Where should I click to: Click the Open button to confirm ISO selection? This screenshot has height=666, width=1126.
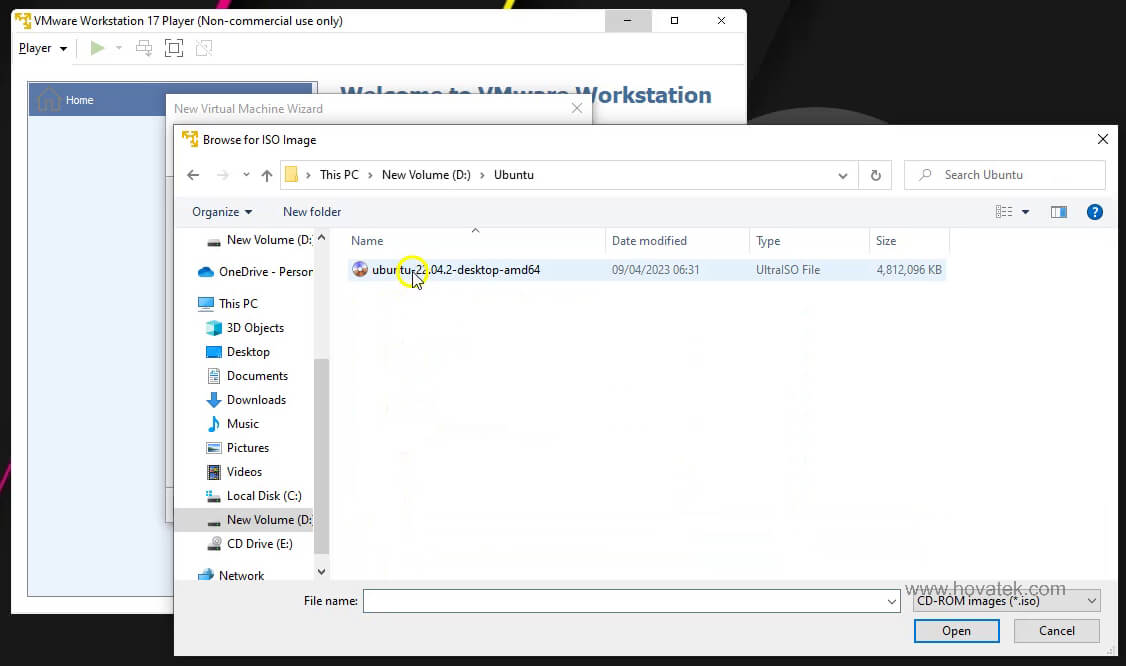pos(956,630)
